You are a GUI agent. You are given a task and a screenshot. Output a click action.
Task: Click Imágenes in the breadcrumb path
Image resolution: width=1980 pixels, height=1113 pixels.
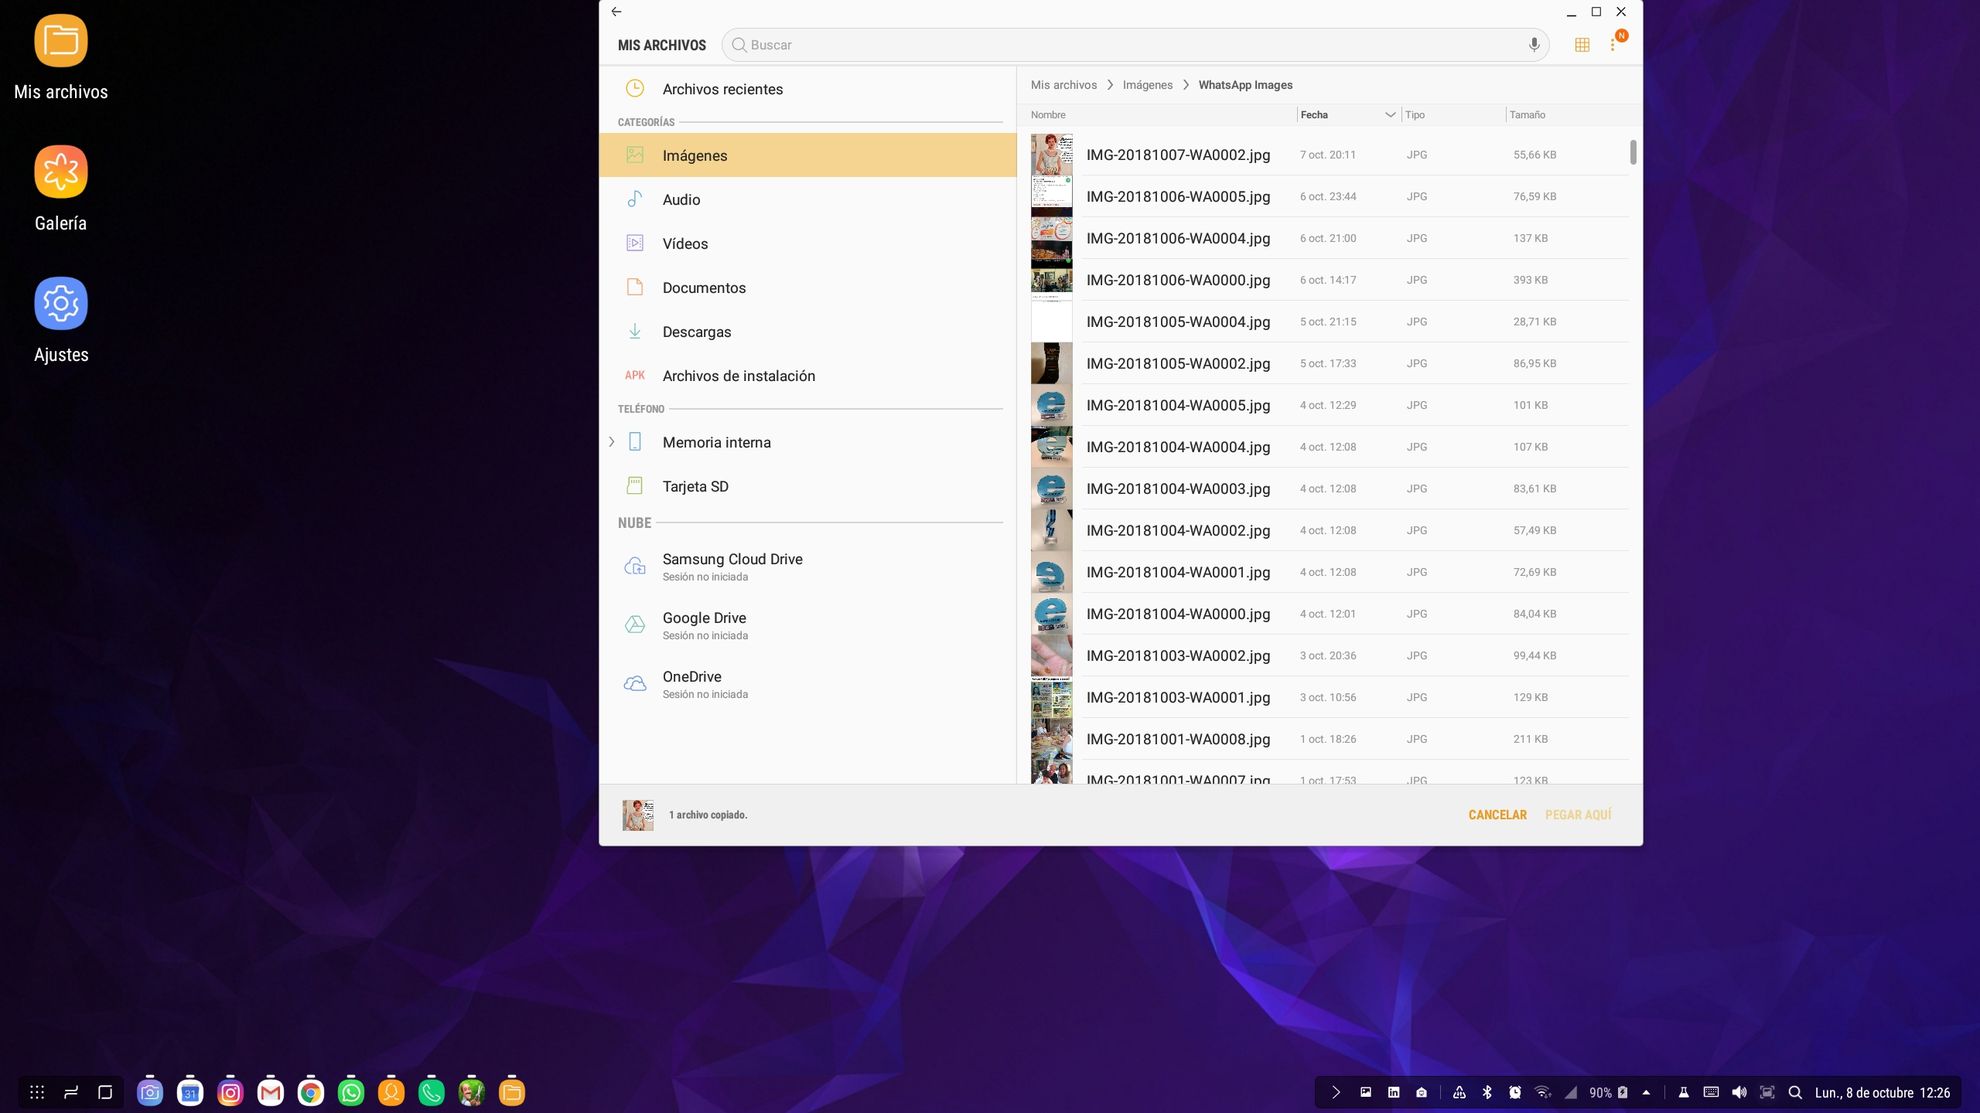[1147, 85]
